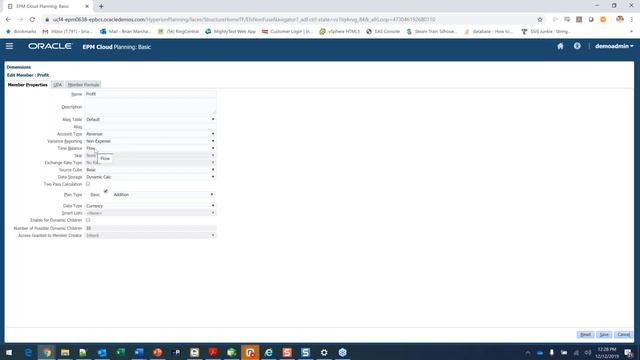Image resolution: width=640 pixels, height=360 pixels.
Task: Change the Plan Type Addition operator dropdown
Action: (163, 195)
